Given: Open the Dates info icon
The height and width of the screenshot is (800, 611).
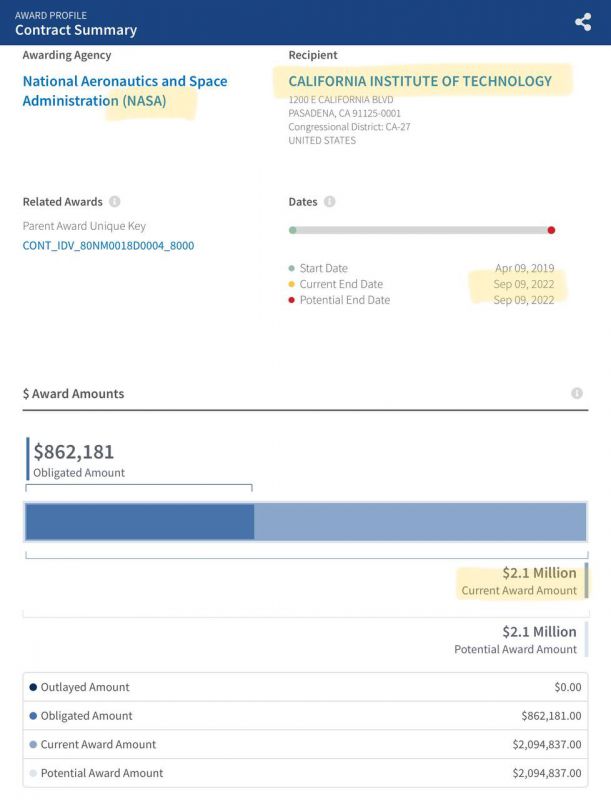Looking at the screenshot, I should click(x=330, y=202).
